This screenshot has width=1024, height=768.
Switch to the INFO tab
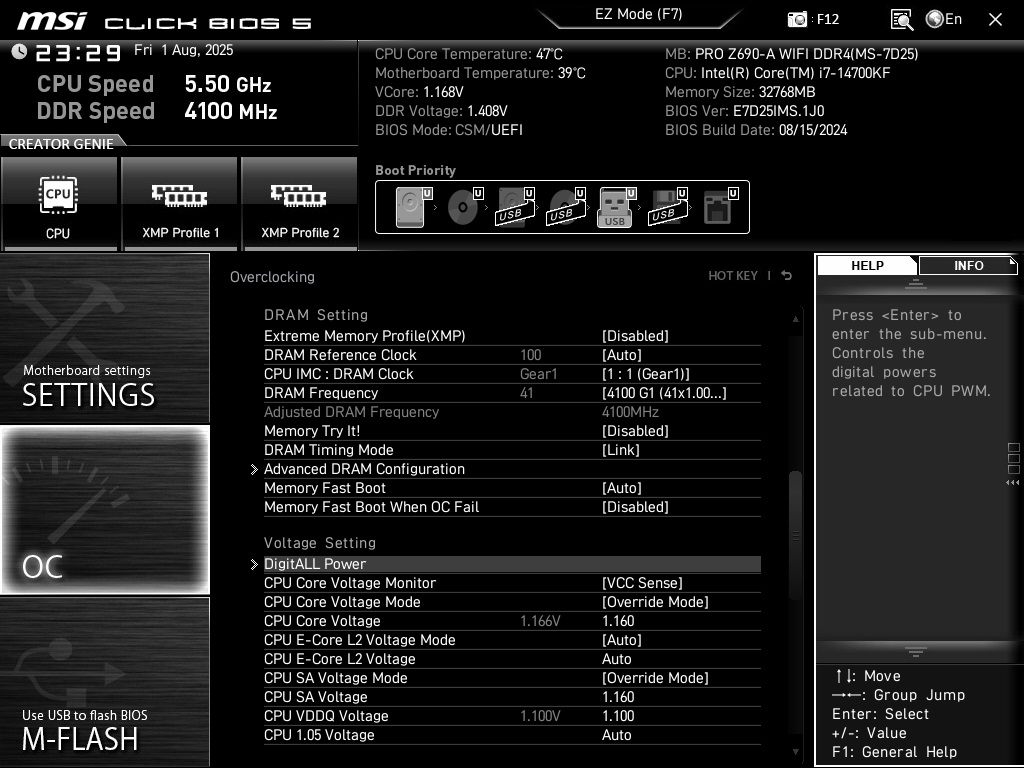(968, 265)
